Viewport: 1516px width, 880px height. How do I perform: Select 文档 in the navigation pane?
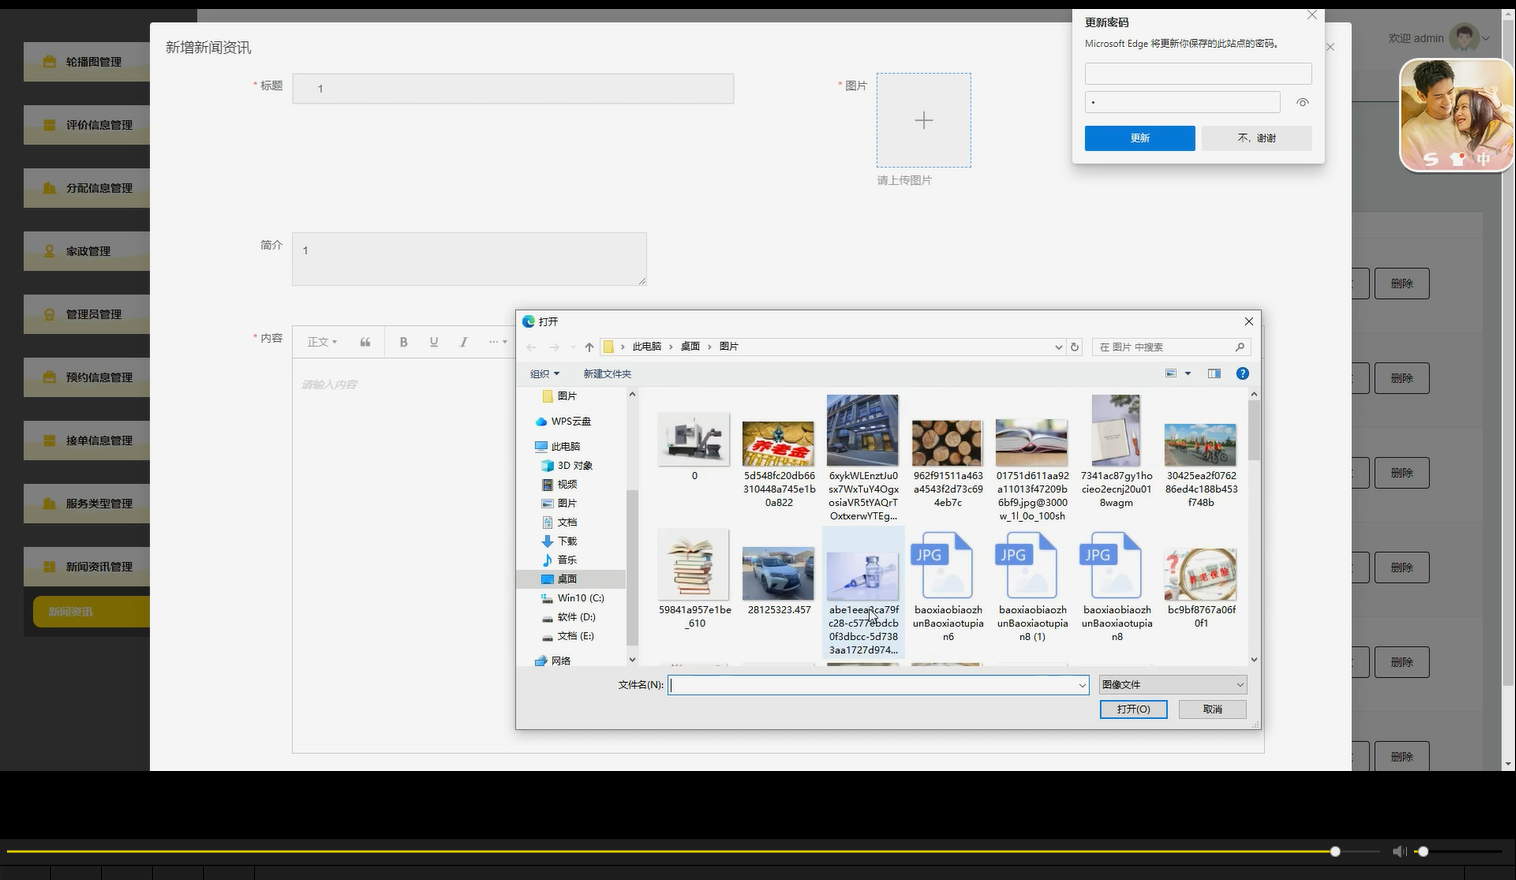[x=559, y=522]
